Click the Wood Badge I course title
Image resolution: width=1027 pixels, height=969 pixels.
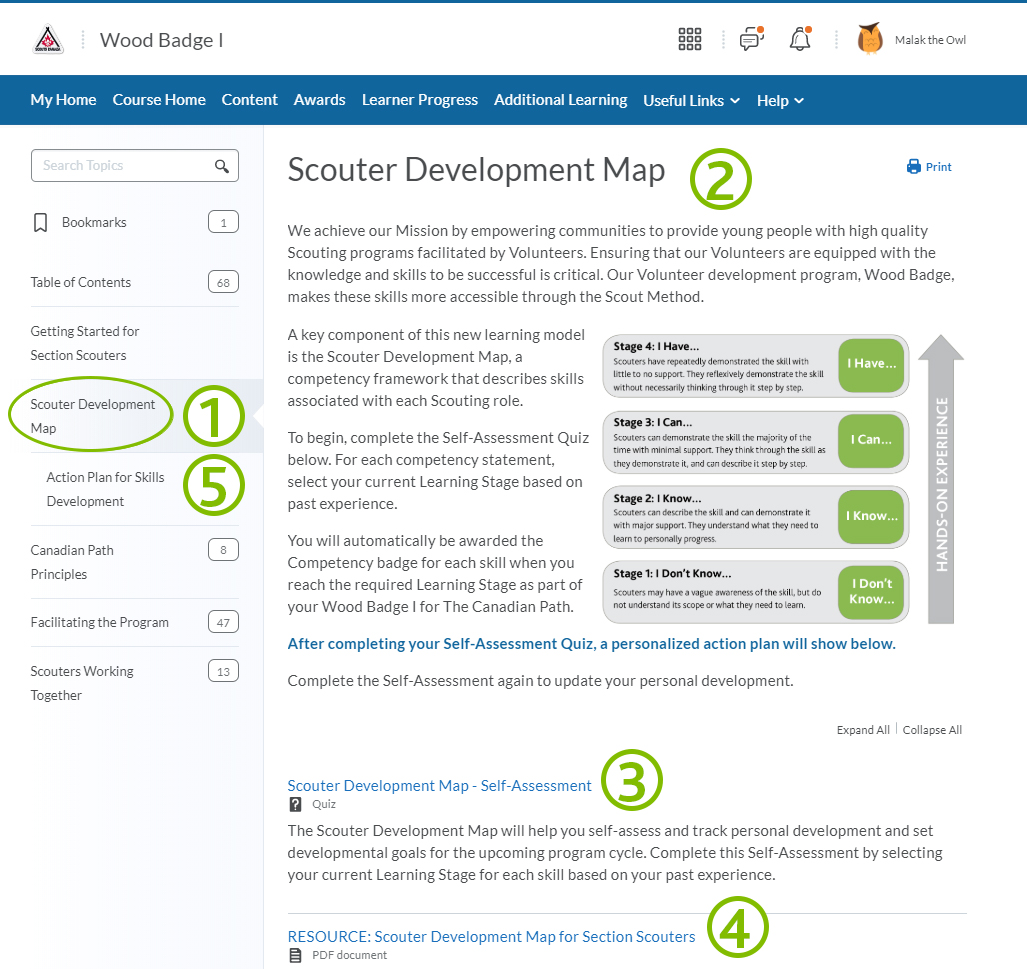161,40
